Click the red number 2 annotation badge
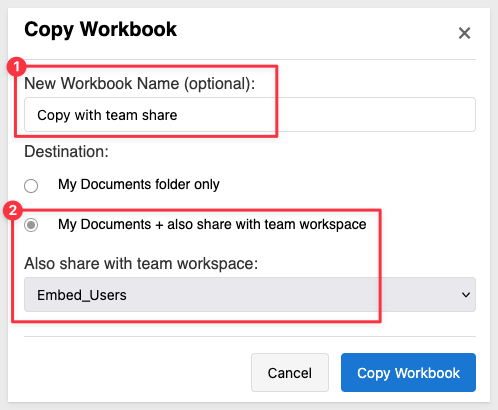 click(x=13, y=210)
